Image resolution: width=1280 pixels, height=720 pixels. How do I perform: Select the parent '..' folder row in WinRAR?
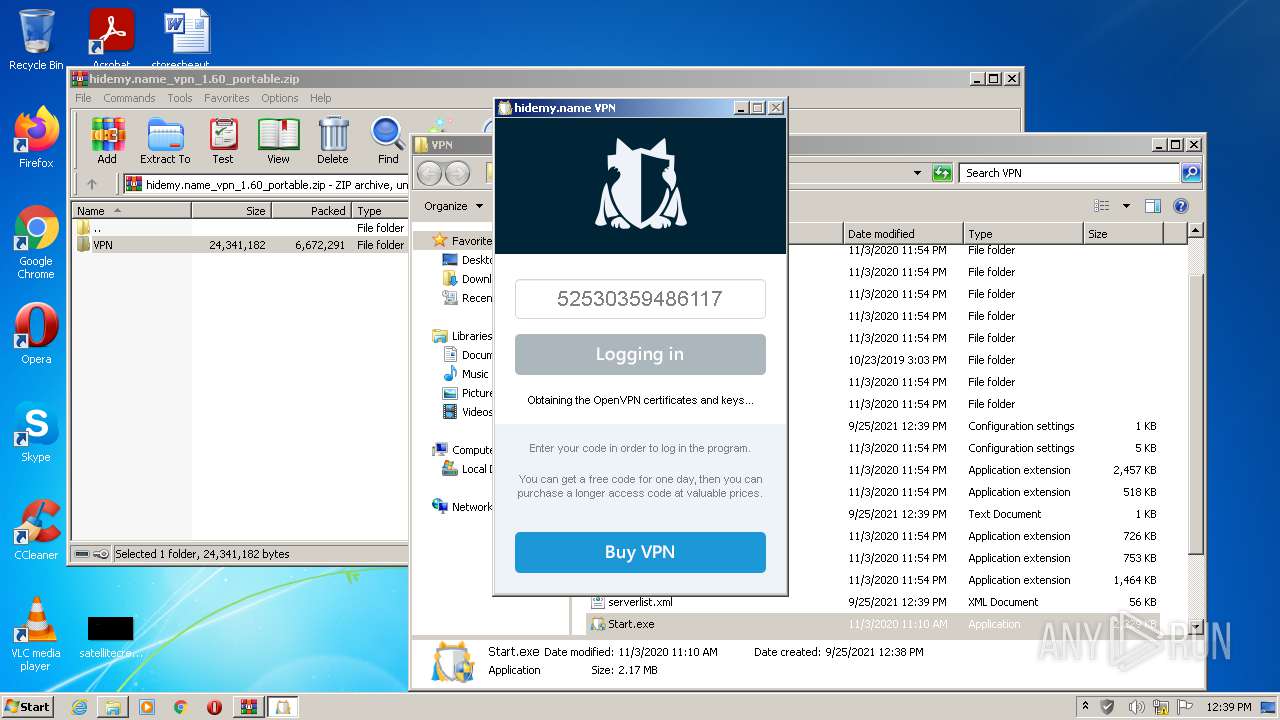pos(240,228)
